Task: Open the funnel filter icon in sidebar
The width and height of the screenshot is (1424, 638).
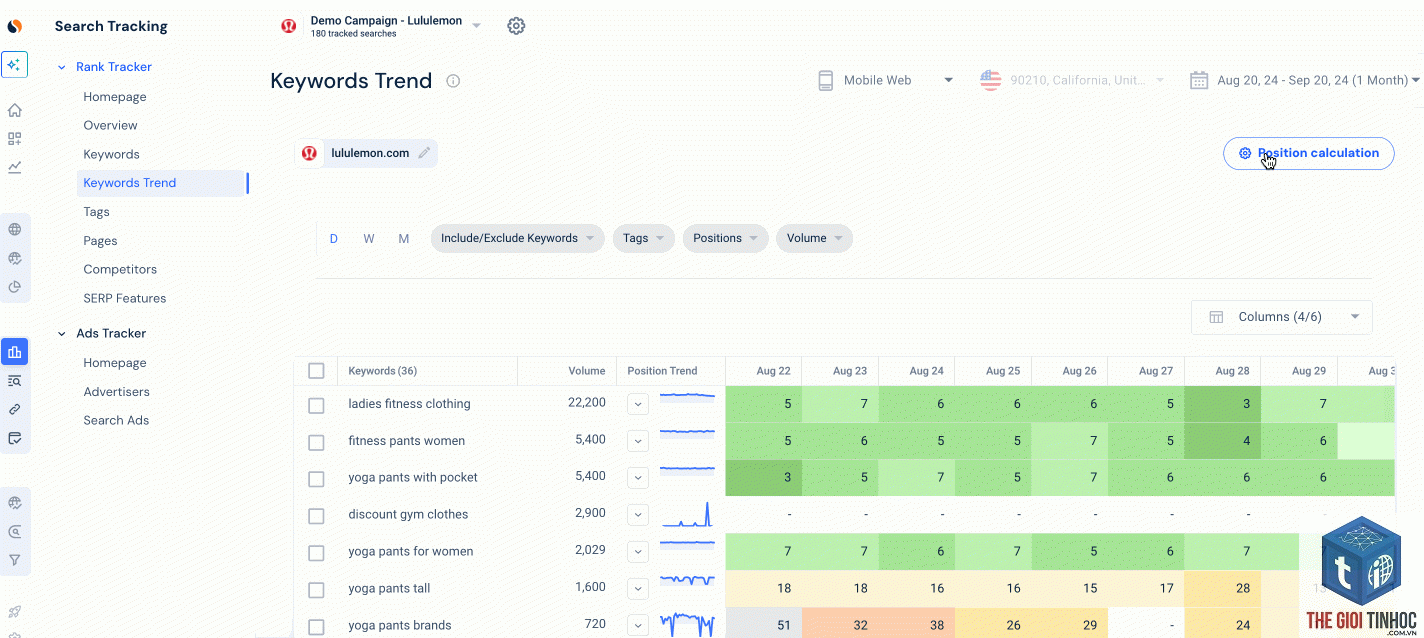Action: (x=15, y=560)
